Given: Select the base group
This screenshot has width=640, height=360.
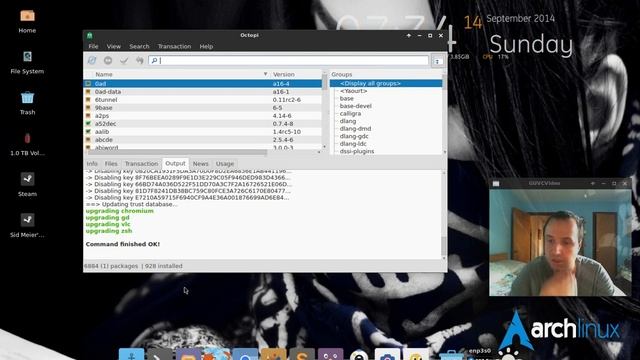Looking at the screenshot, I should [347, 98].
